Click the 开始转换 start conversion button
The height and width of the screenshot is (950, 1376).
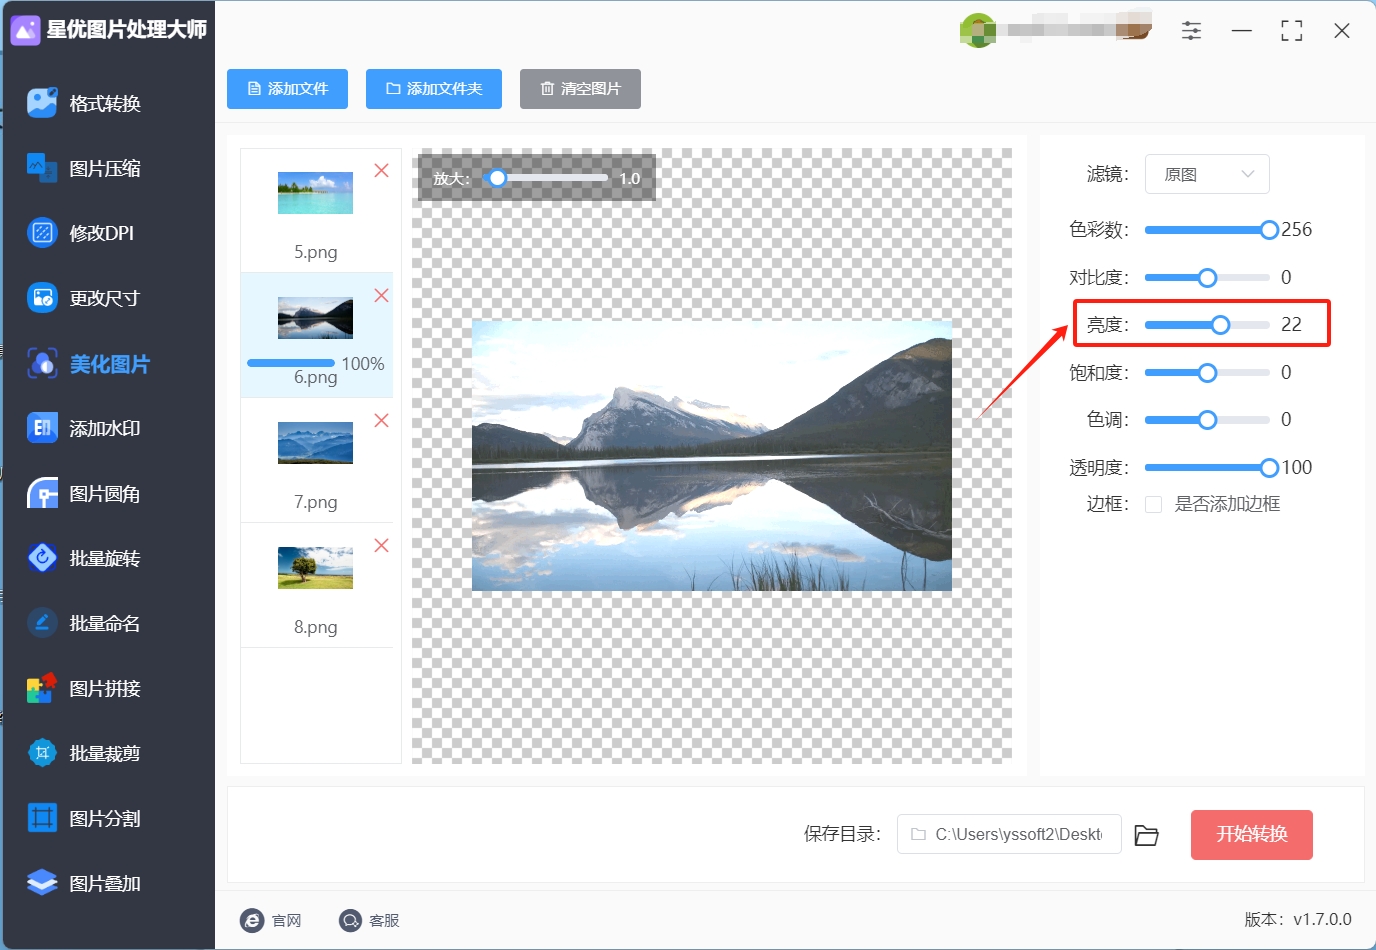1252,835
